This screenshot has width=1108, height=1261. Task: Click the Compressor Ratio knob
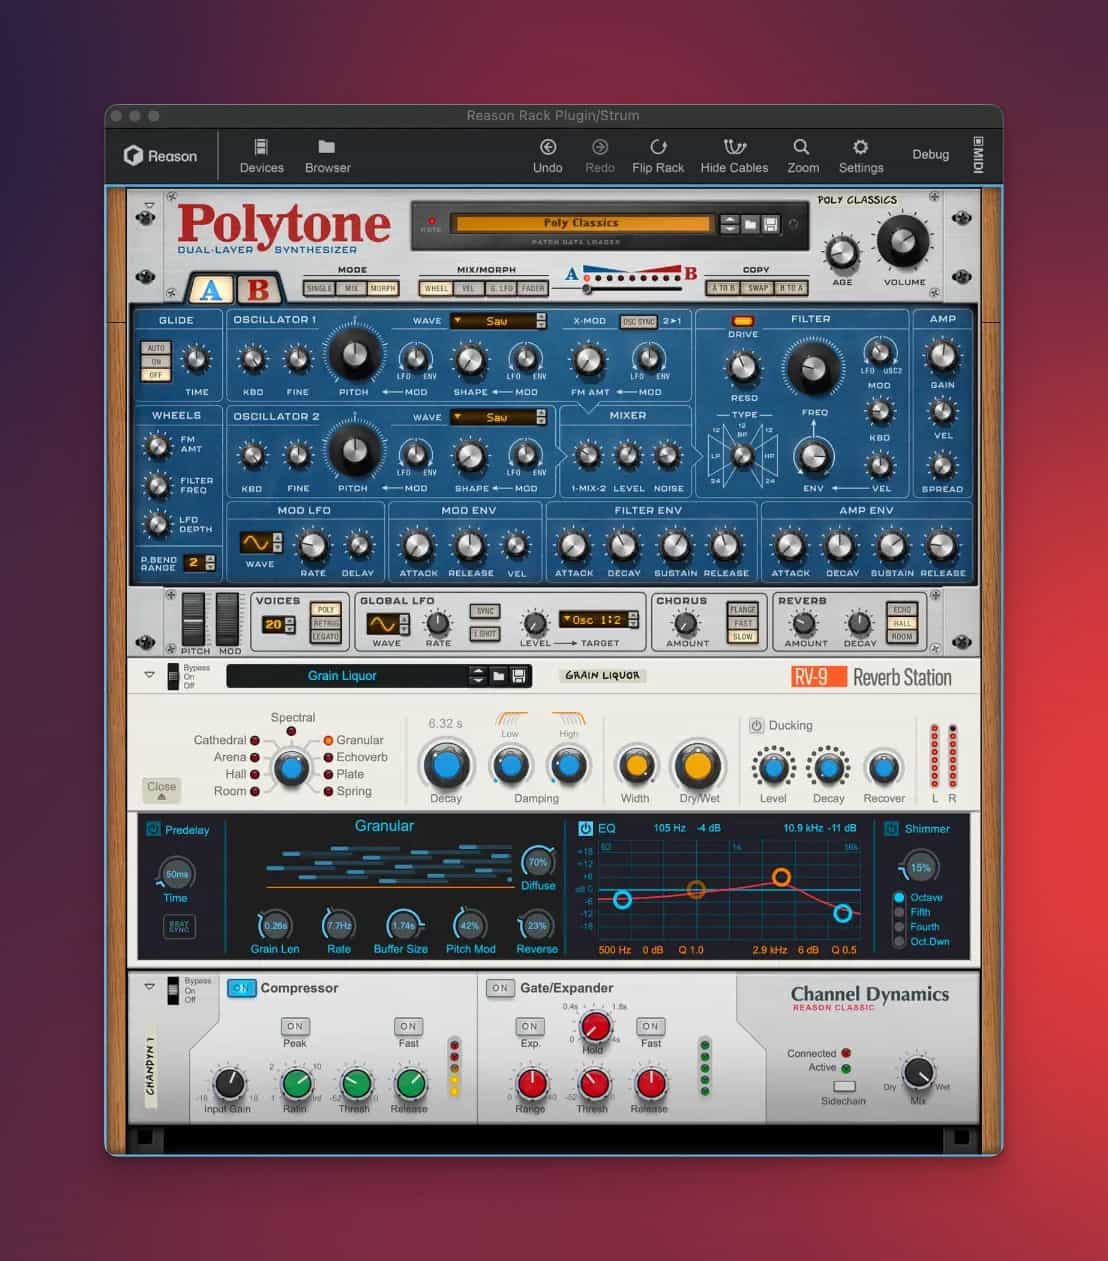coord(296,1082)
